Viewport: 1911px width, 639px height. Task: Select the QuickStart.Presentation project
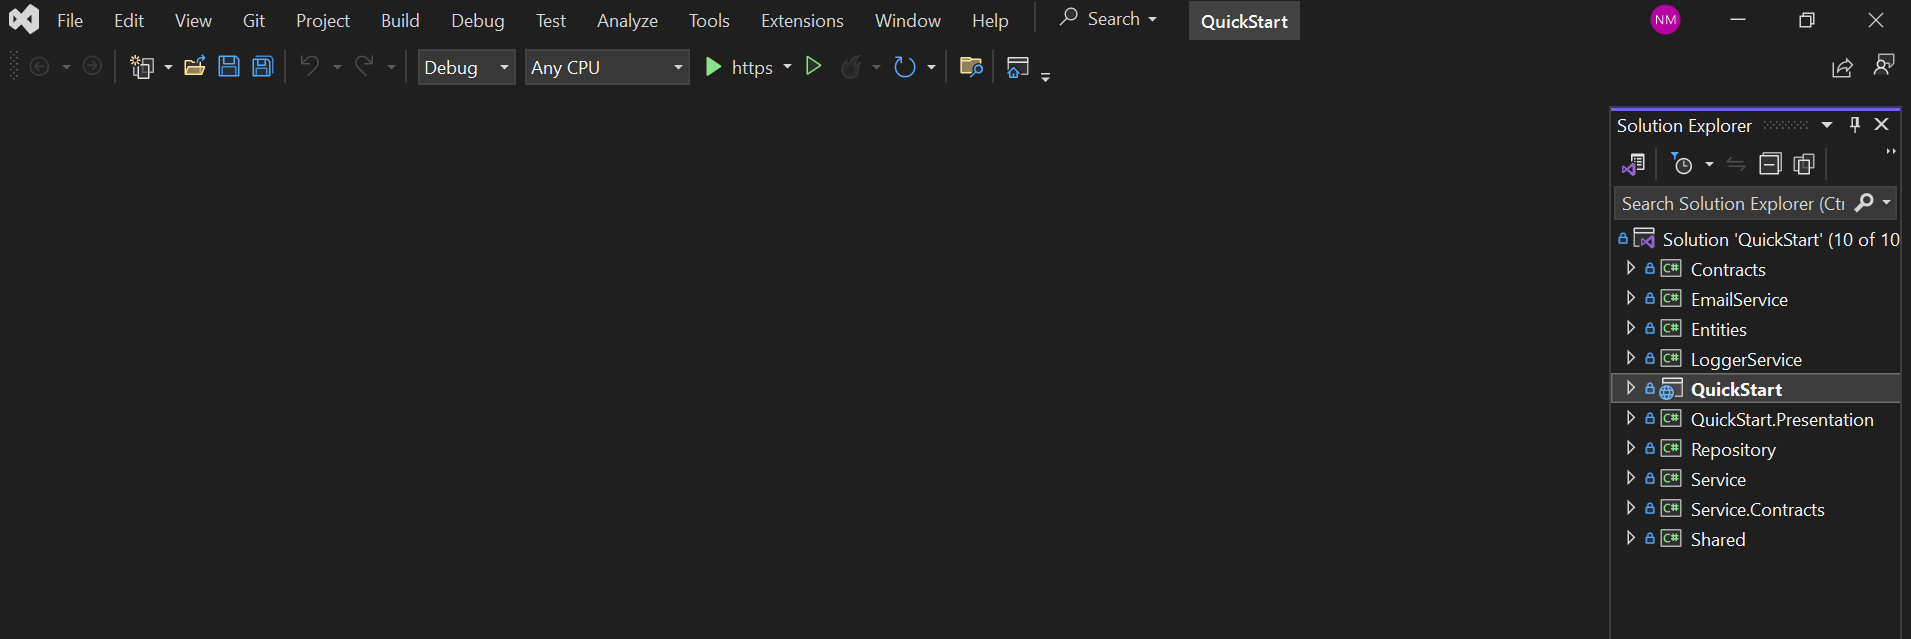[x=1781, y=419]
